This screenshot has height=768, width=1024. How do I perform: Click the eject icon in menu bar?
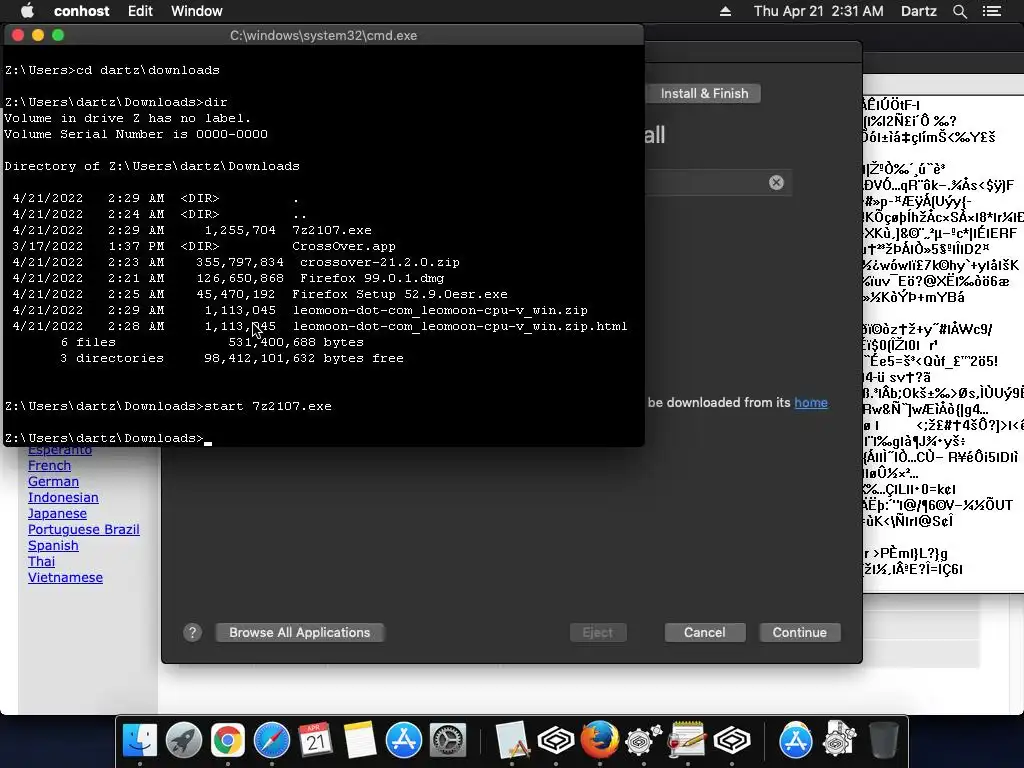726,11
